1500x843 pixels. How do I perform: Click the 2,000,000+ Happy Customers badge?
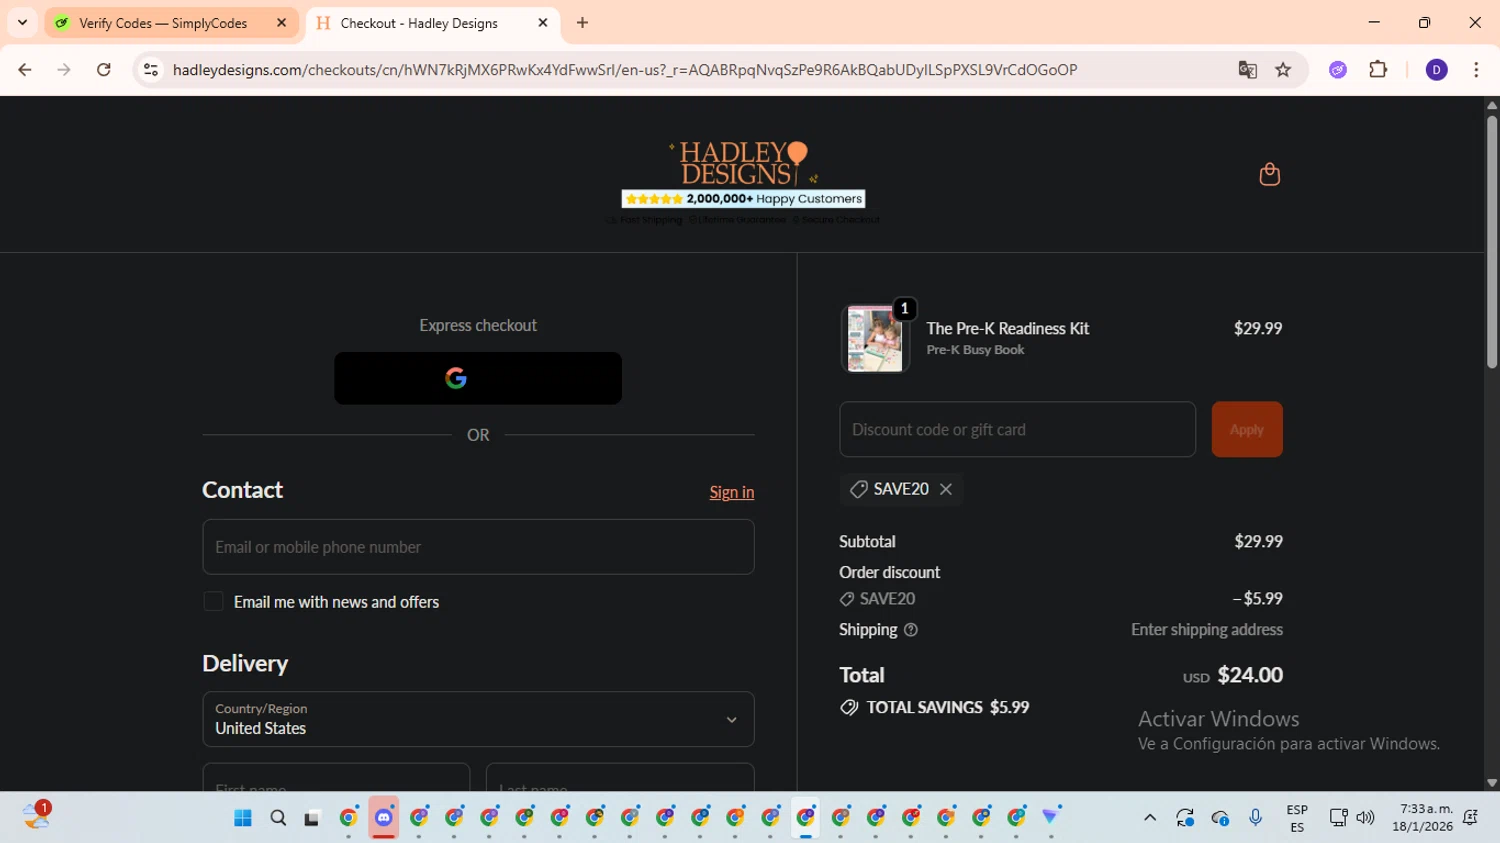tap(743, 199)
